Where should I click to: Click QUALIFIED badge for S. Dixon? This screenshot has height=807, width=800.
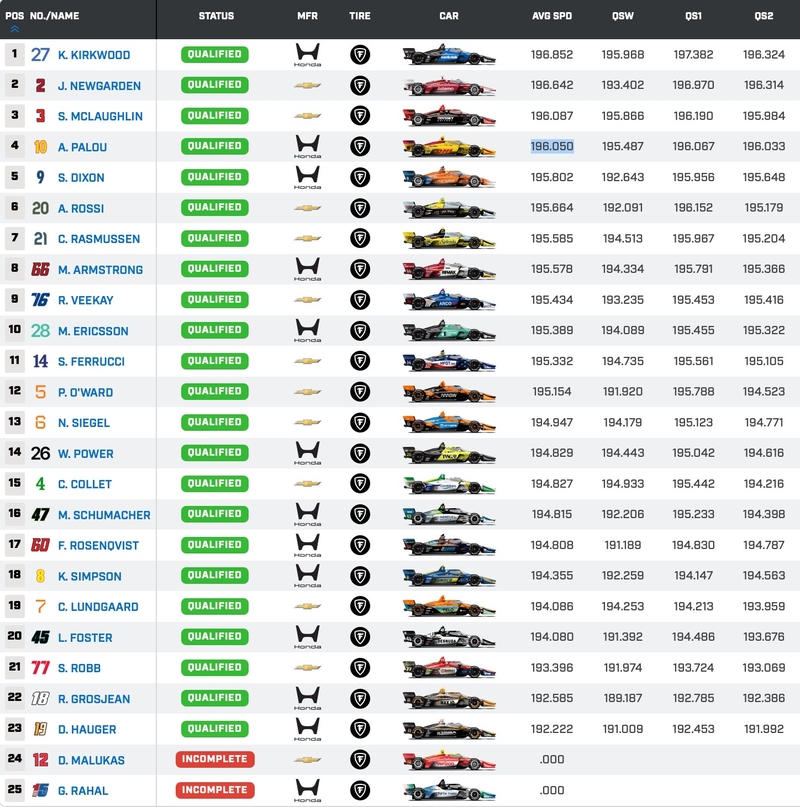pyautogui.click(x=215, y=177)
